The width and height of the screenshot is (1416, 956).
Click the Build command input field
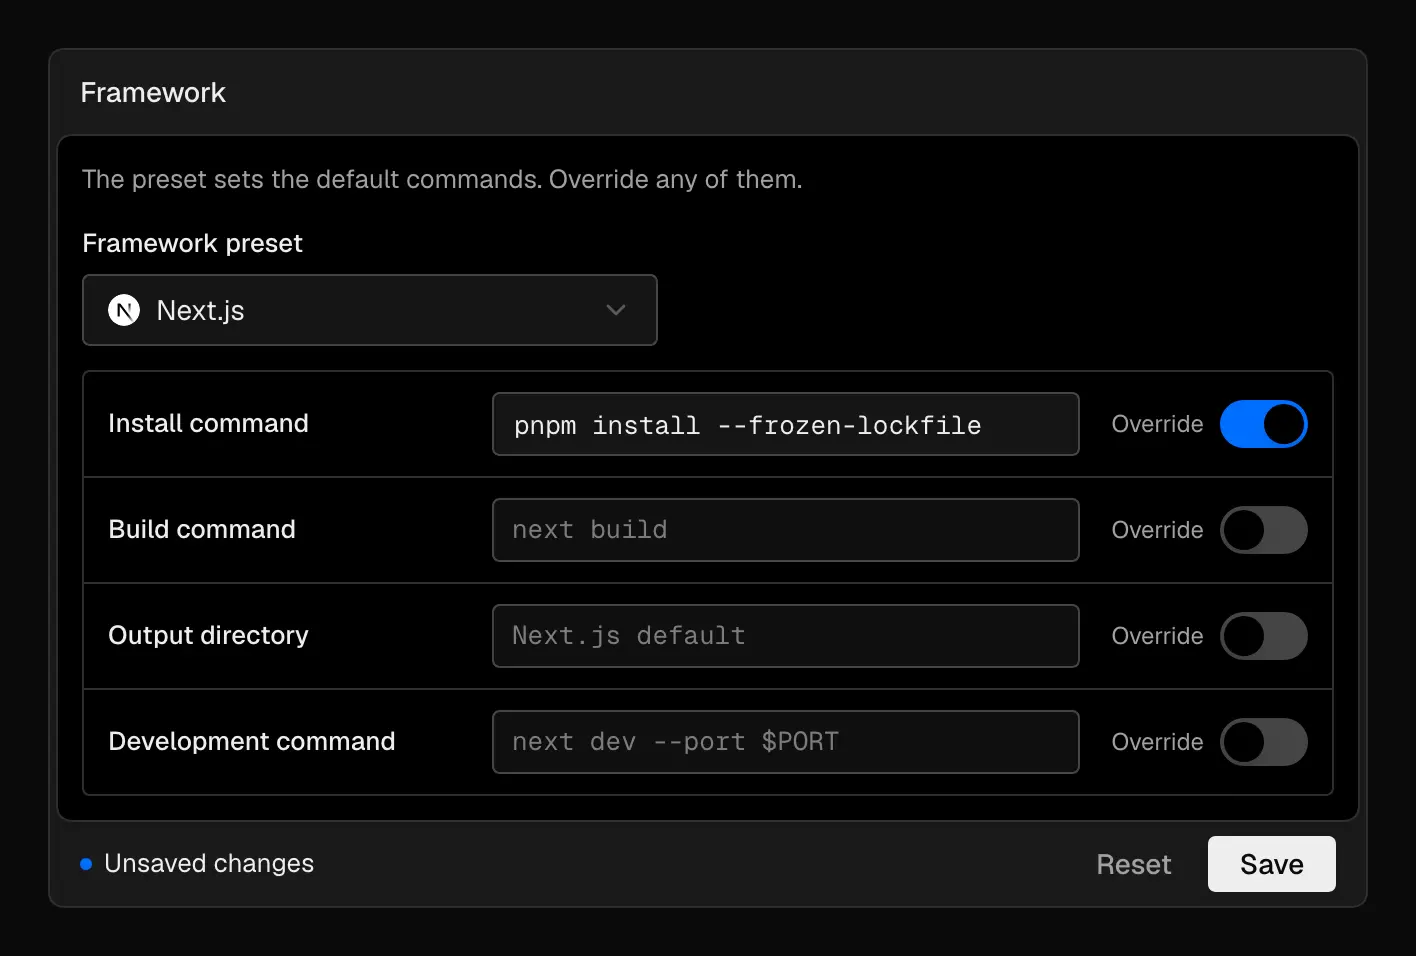tap(786, 530)
